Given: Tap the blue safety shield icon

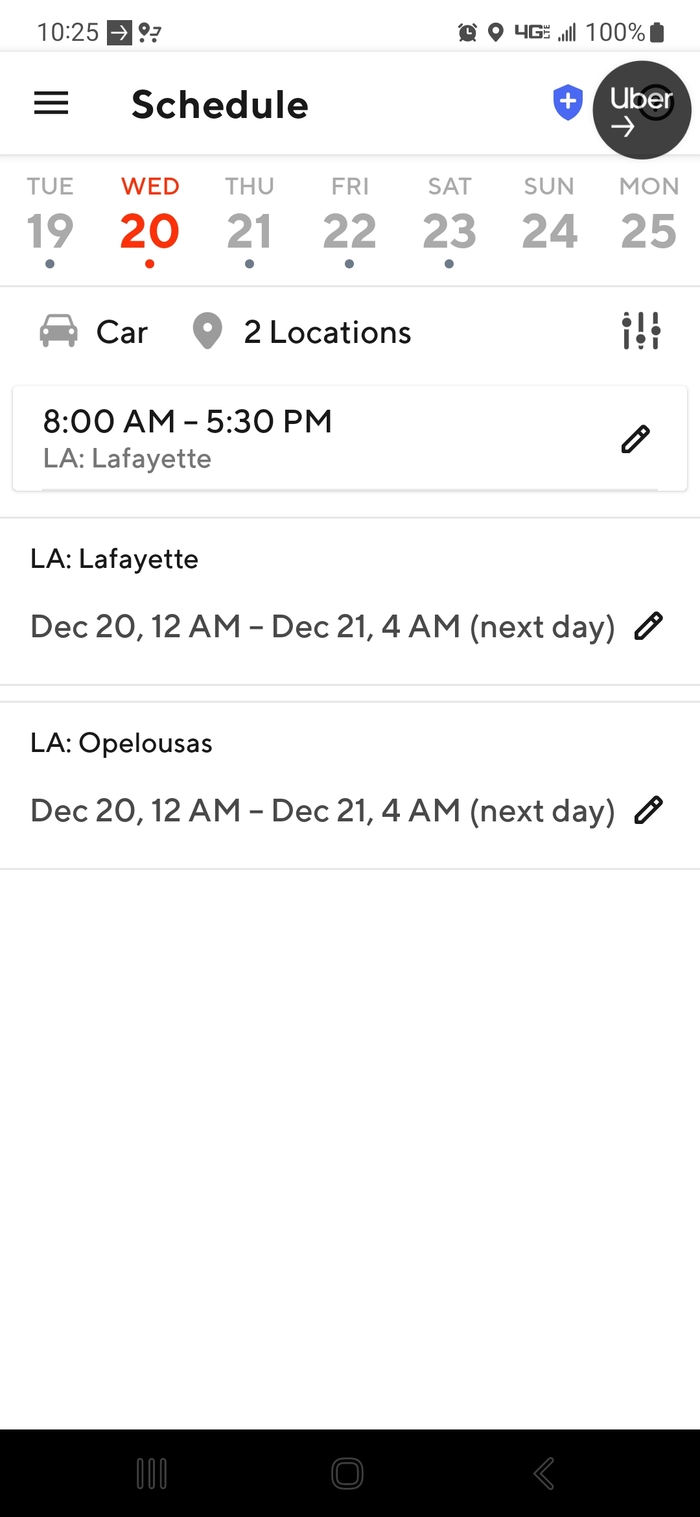Looking at the screenshot, I should [568, 102].
